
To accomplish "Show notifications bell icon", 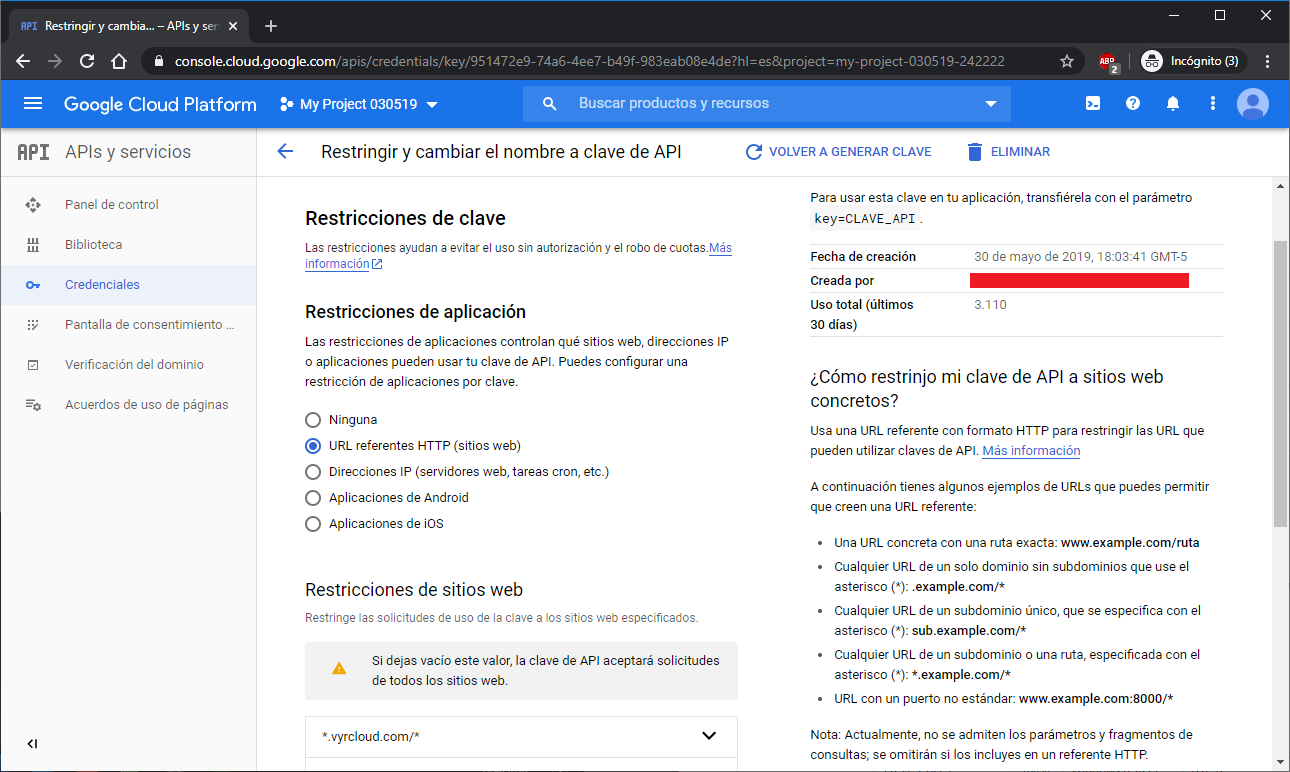I will pos(1173,104).
